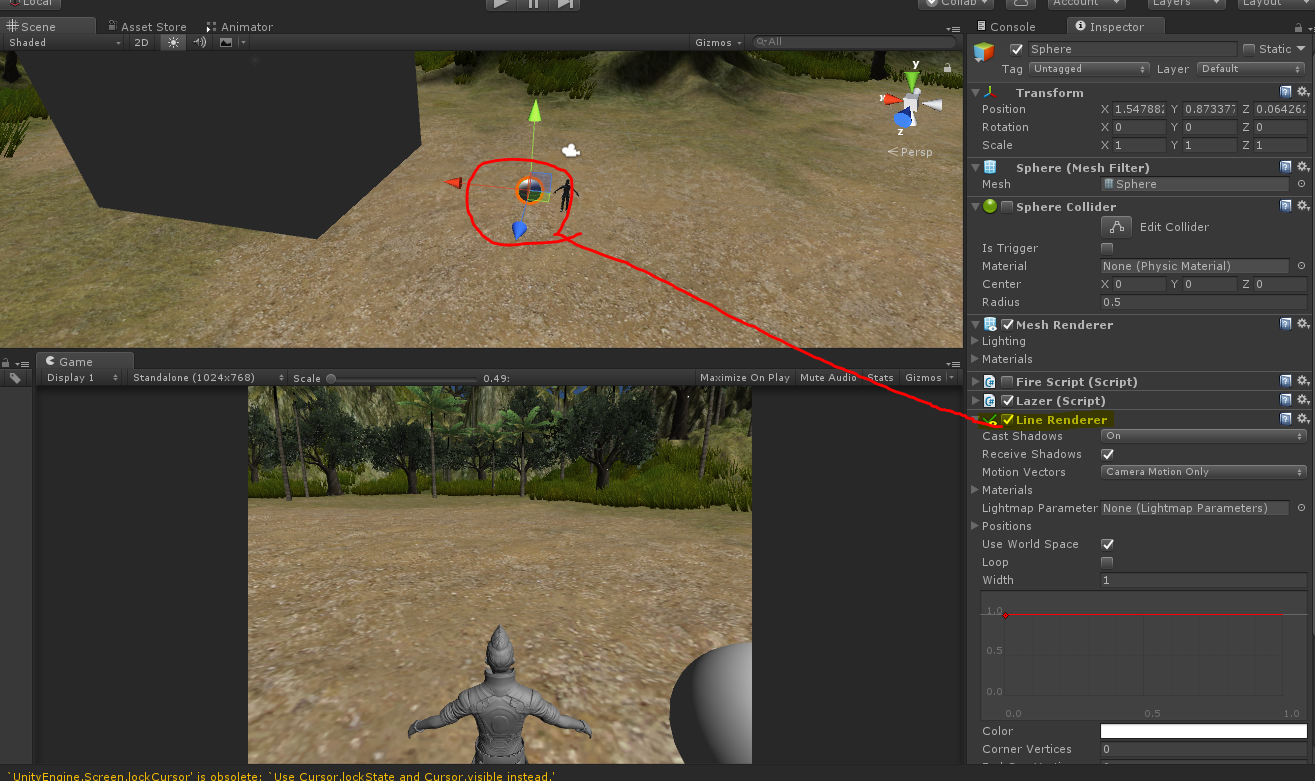
Task: Click Maximize On Play
Action: coord(744,377)
